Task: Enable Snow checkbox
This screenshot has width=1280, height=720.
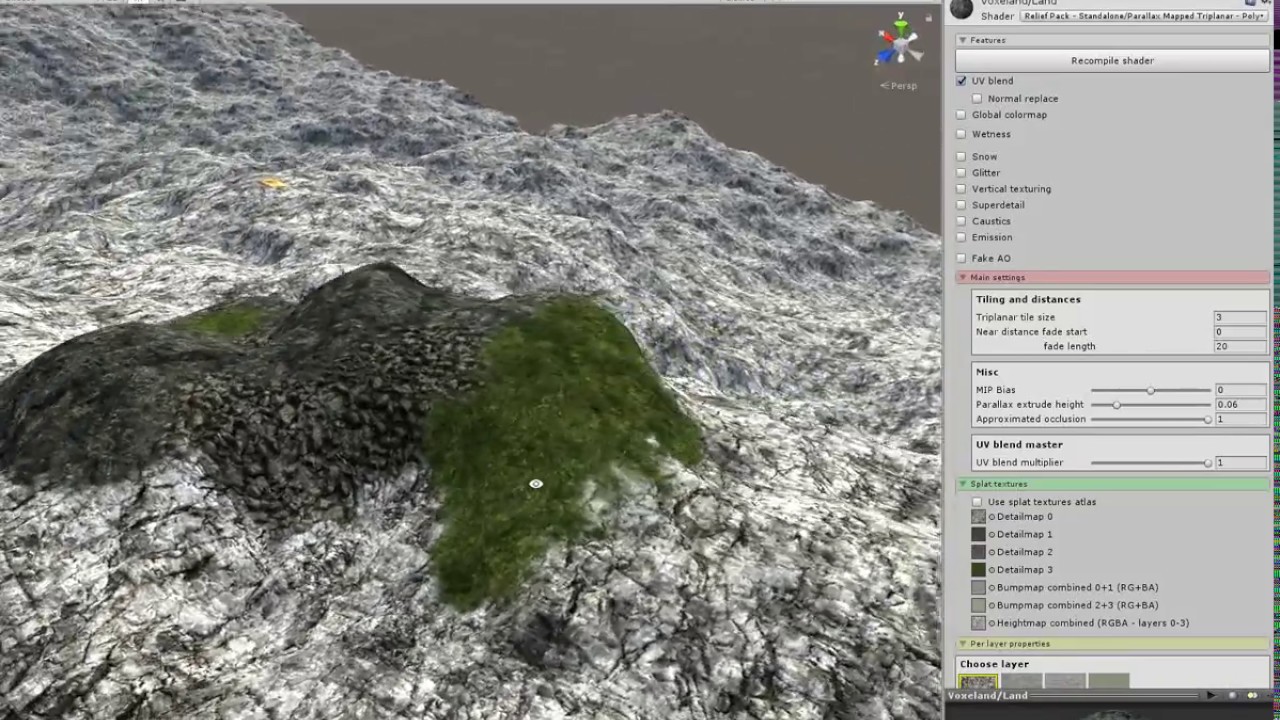Action: click(962, 157)
